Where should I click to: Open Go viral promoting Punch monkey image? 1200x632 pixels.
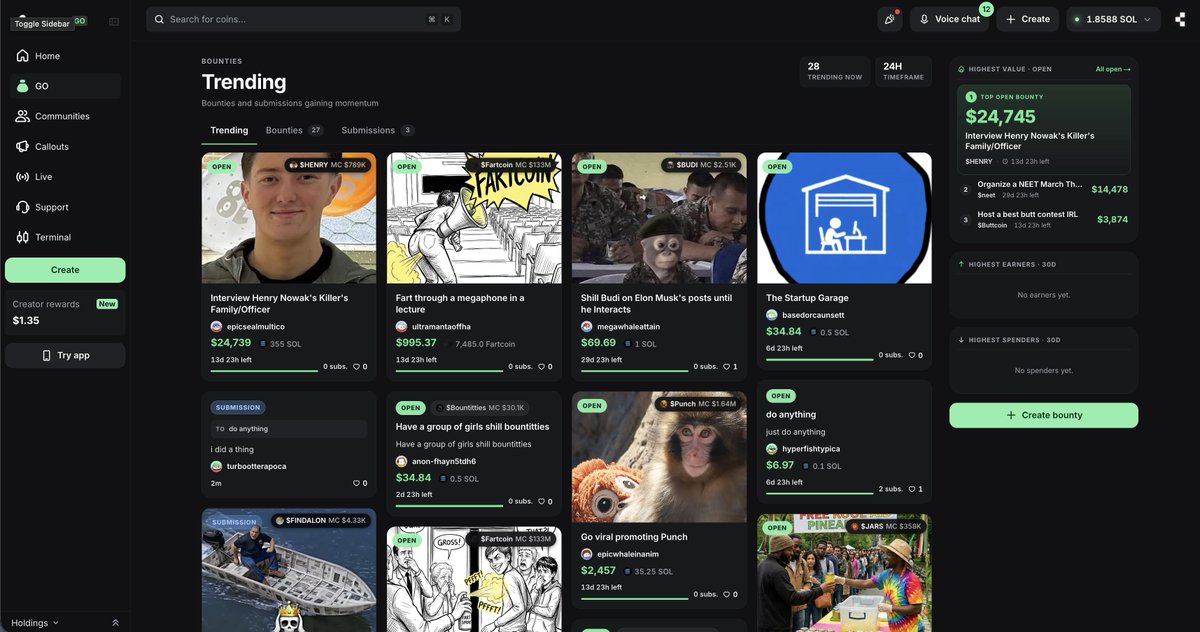point(659,457)
